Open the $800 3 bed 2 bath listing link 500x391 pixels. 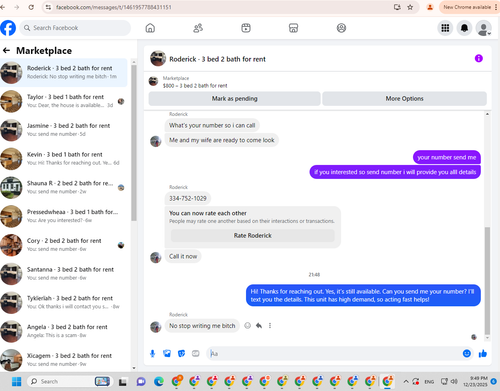coord(195,86)
